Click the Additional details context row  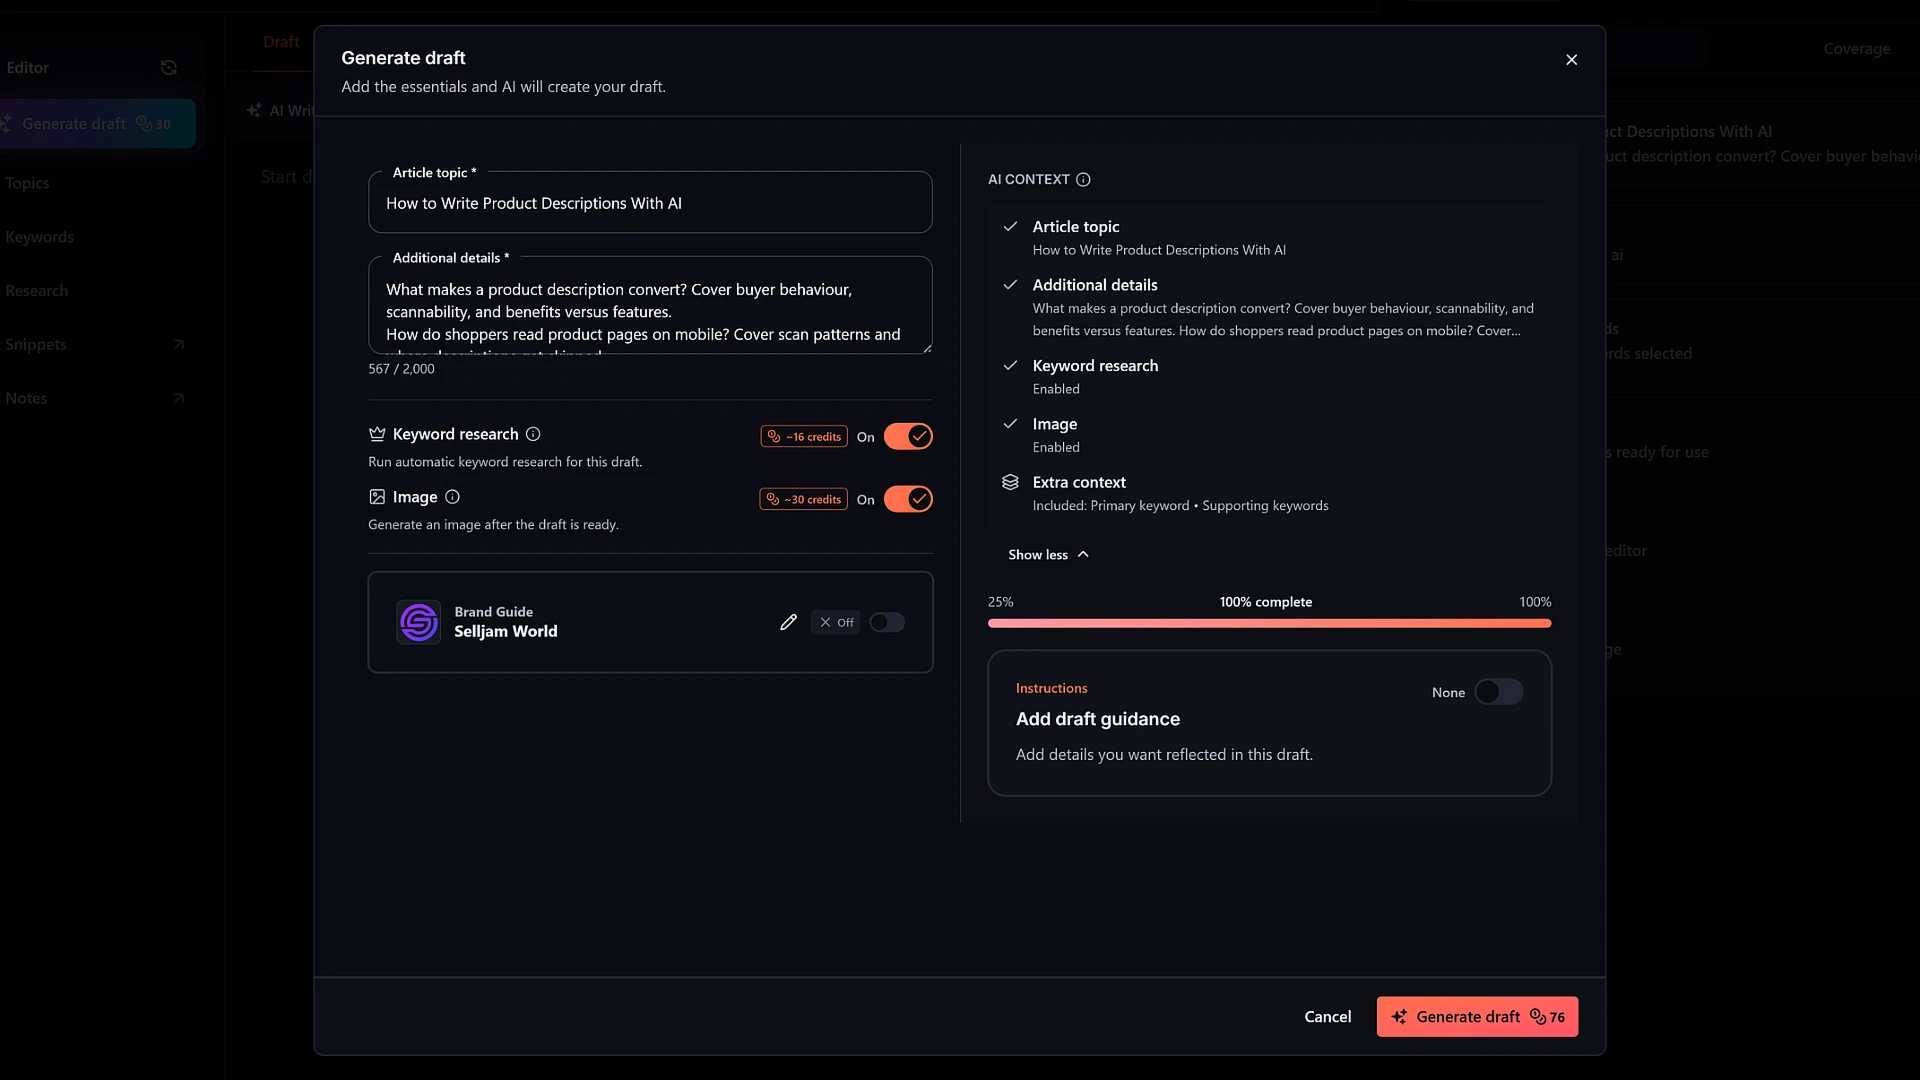(x=1269, y=308)
